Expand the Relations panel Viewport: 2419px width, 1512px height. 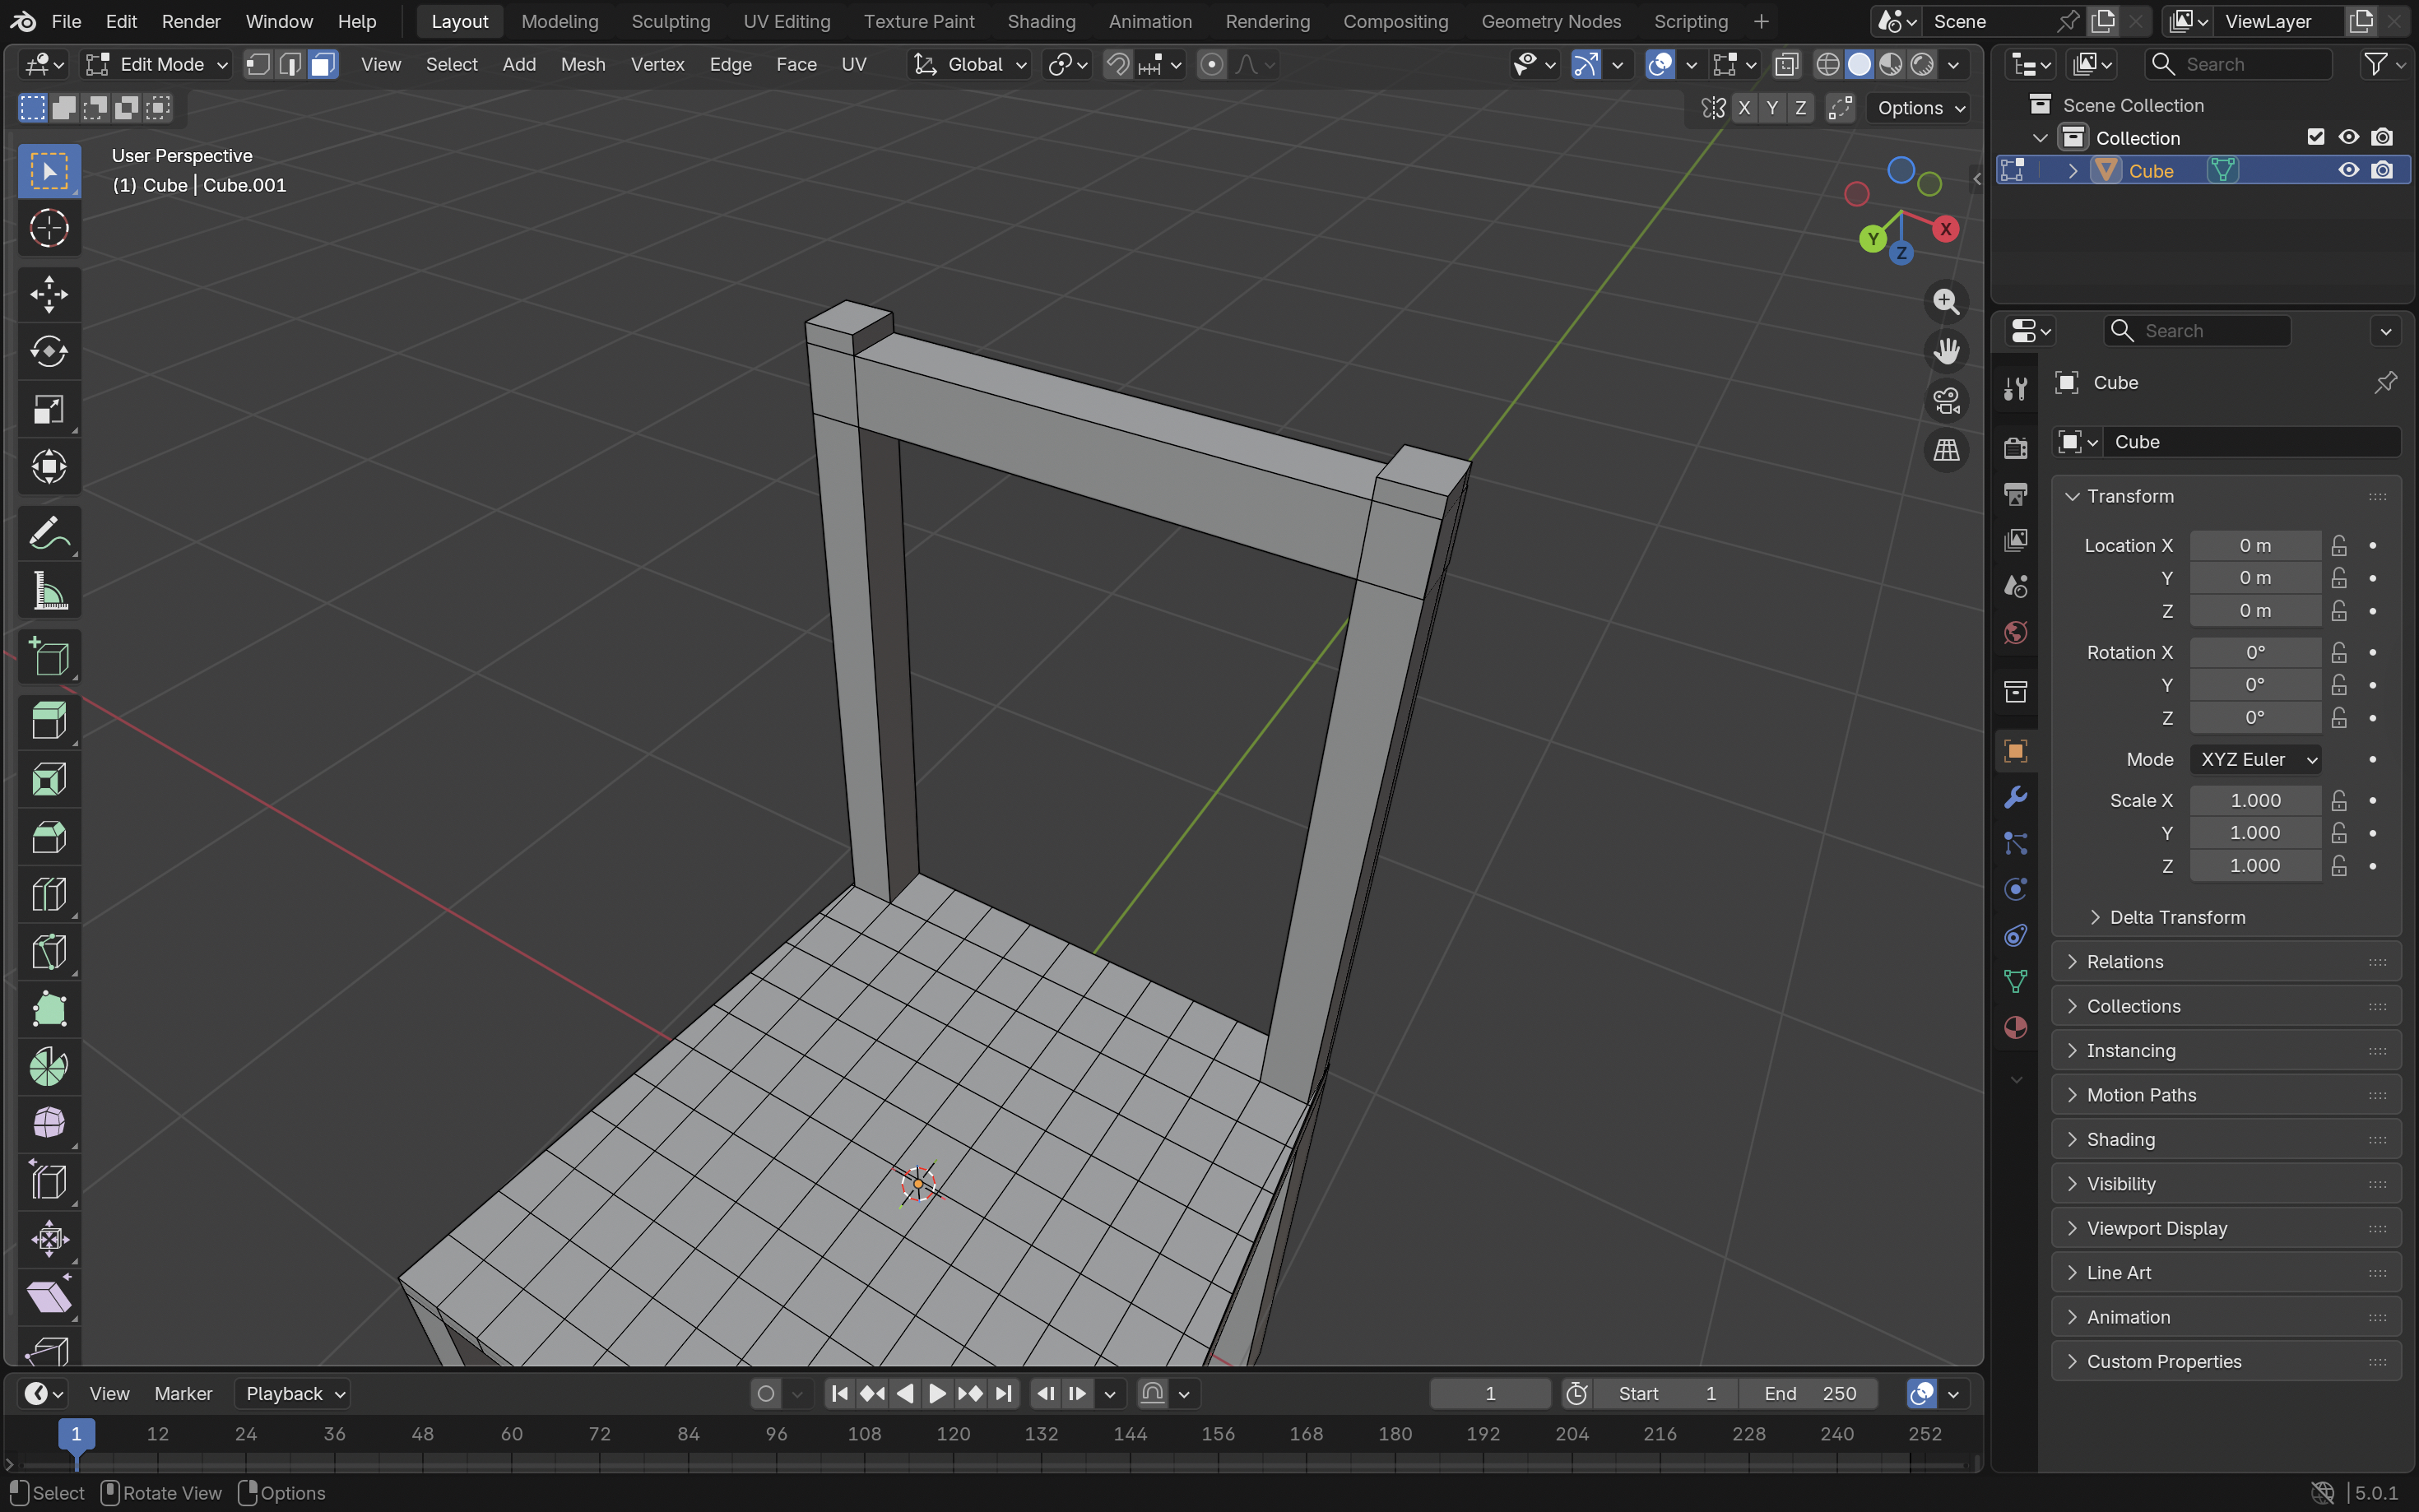(2125, 961)
